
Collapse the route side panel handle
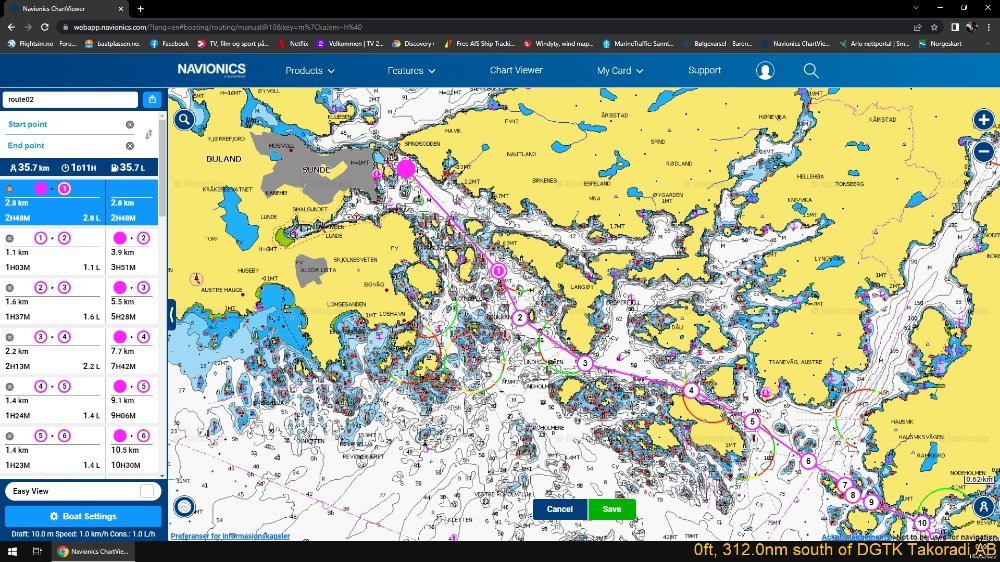point(171,314)
